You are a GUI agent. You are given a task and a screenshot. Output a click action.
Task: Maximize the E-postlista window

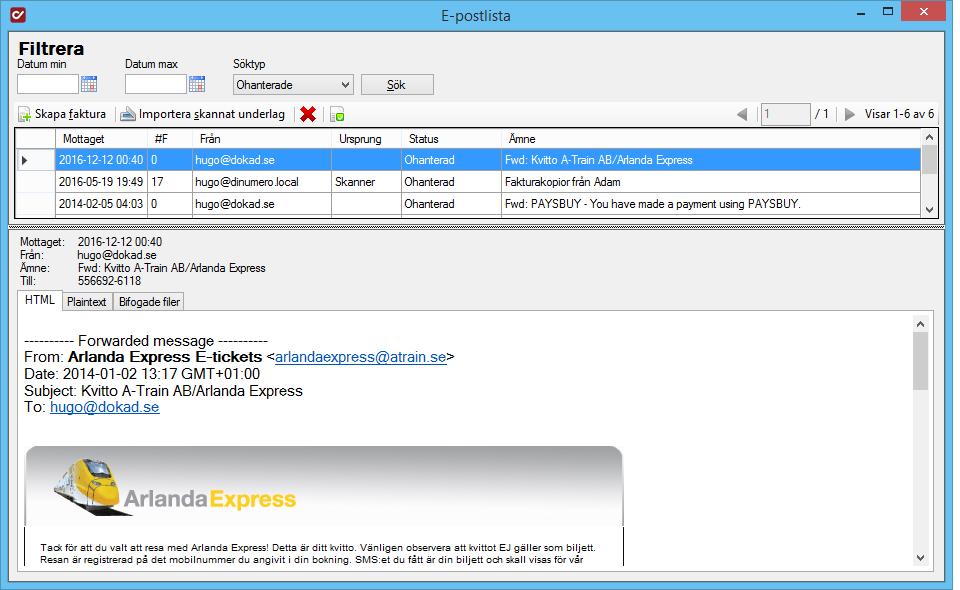(x=888, y=12)
